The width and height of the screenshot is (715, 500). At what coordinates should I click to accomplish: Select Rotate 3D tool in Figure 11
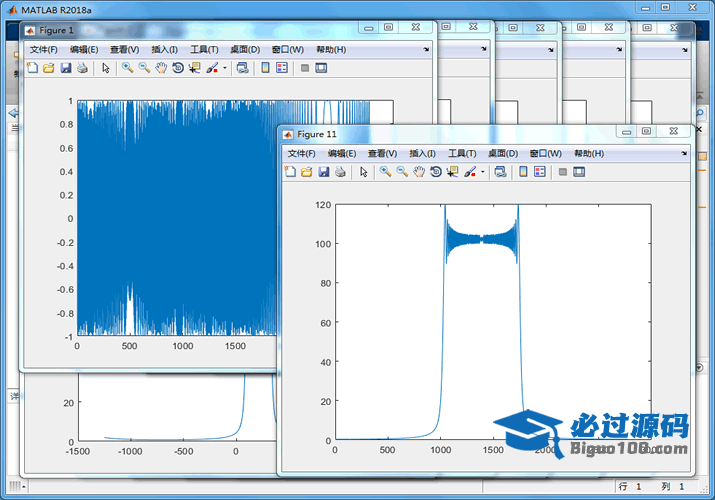(x=436, y=172)
